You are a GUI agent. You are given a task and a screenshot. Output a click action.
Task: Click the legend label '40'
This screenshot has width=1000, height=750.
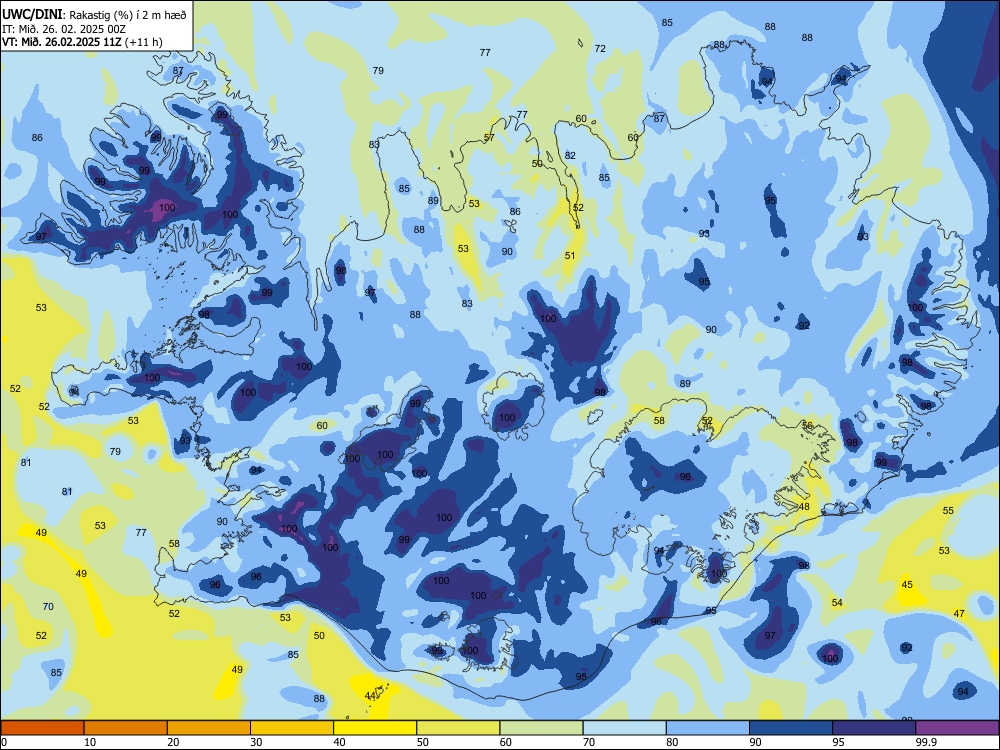(340, 742)
